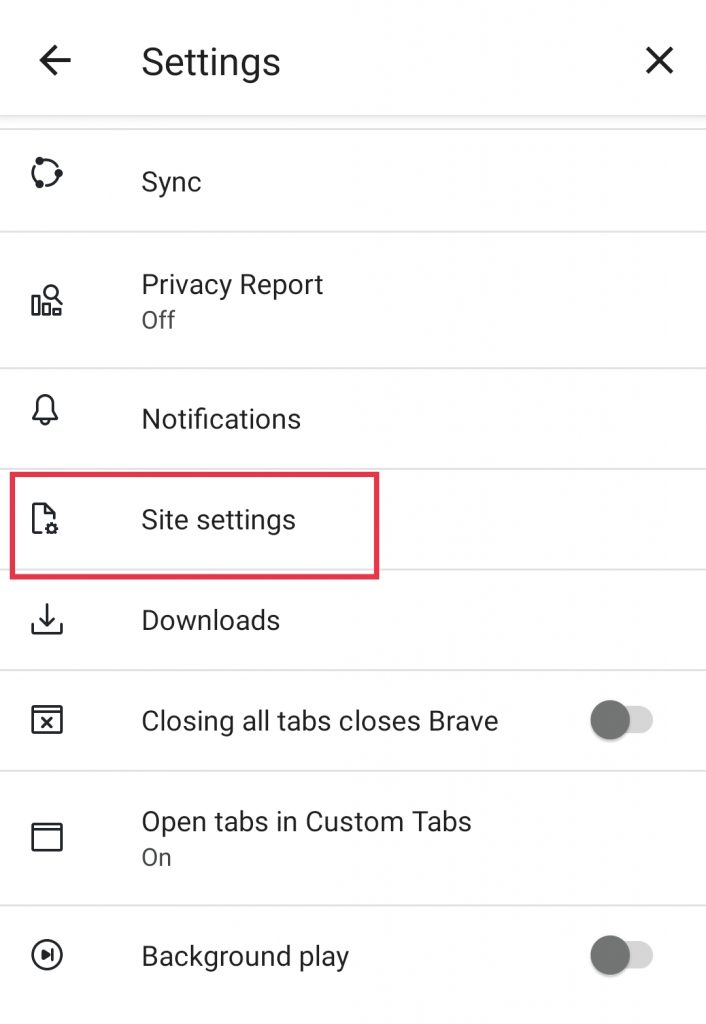Tap the Closing all tabs closes Brave label
This screenshot has height=1024, width=706.
click(x=320, y=721)
